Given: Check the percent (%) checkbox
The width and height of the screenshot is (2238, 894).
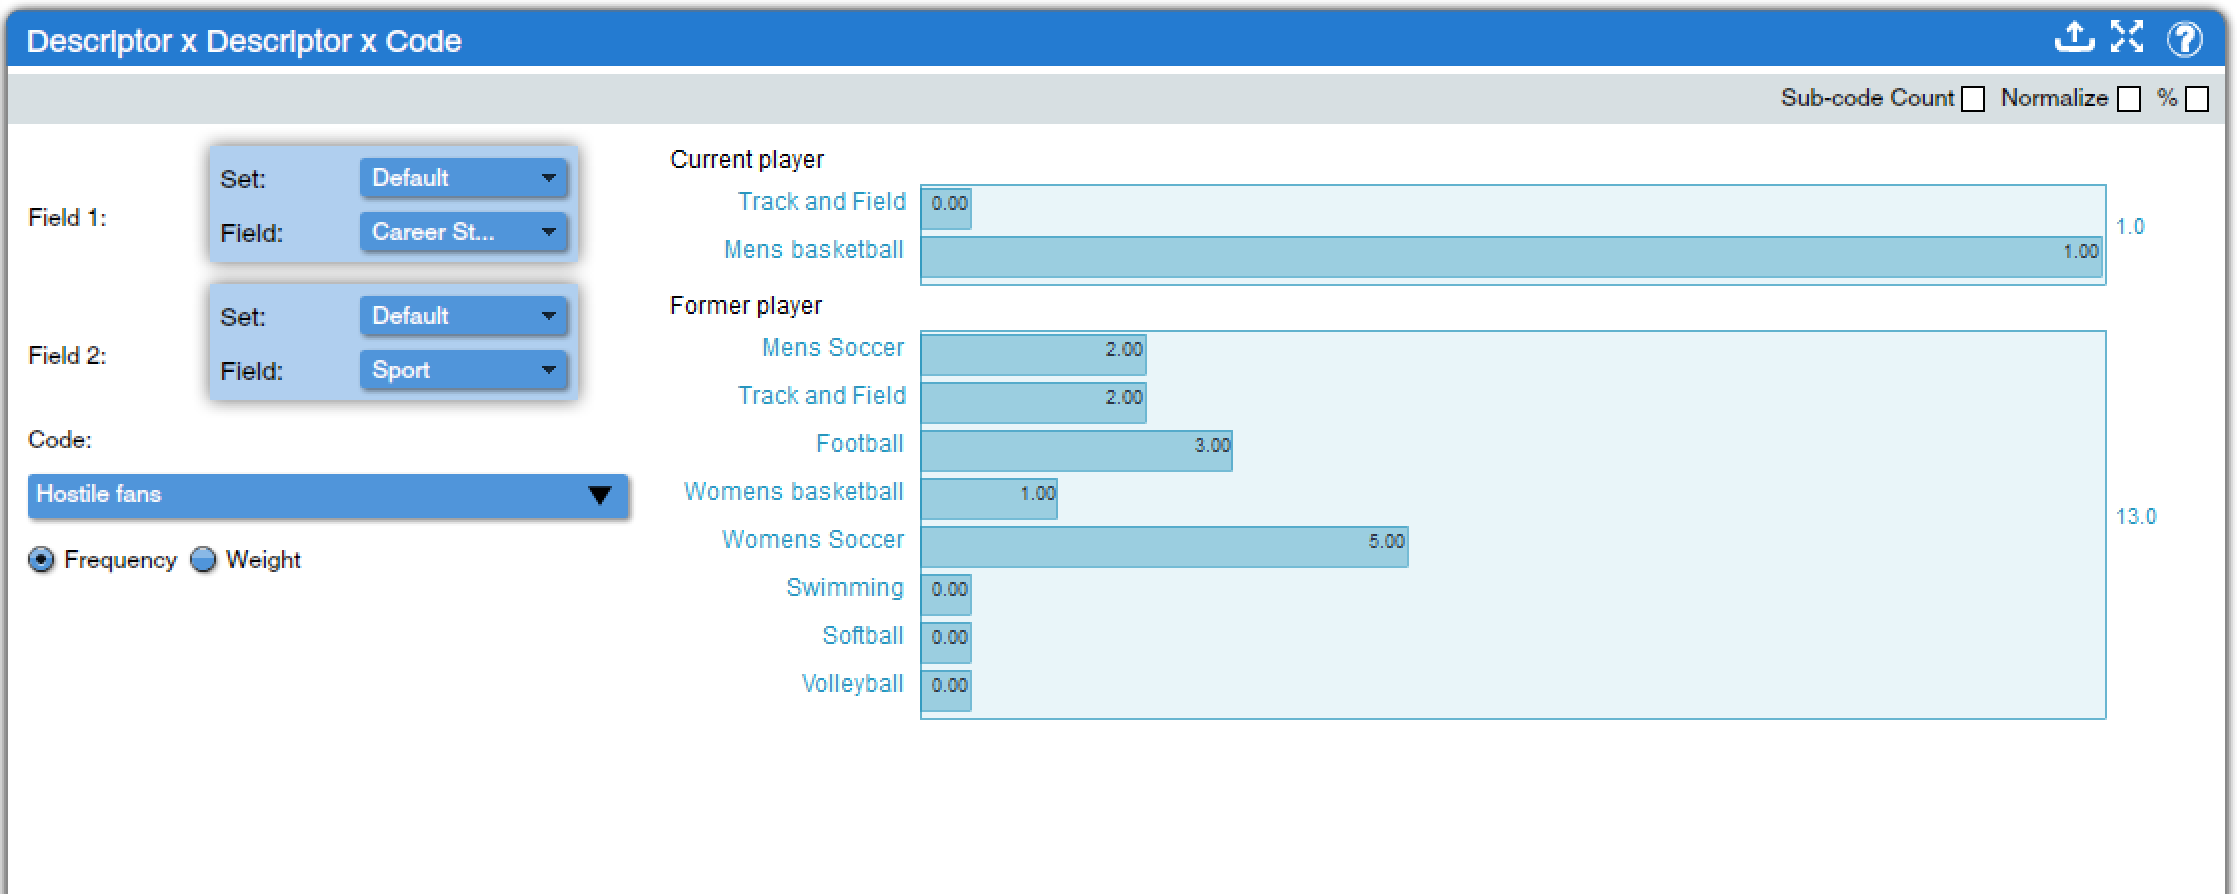Looking at the screenshot, I should point(2197,99).
